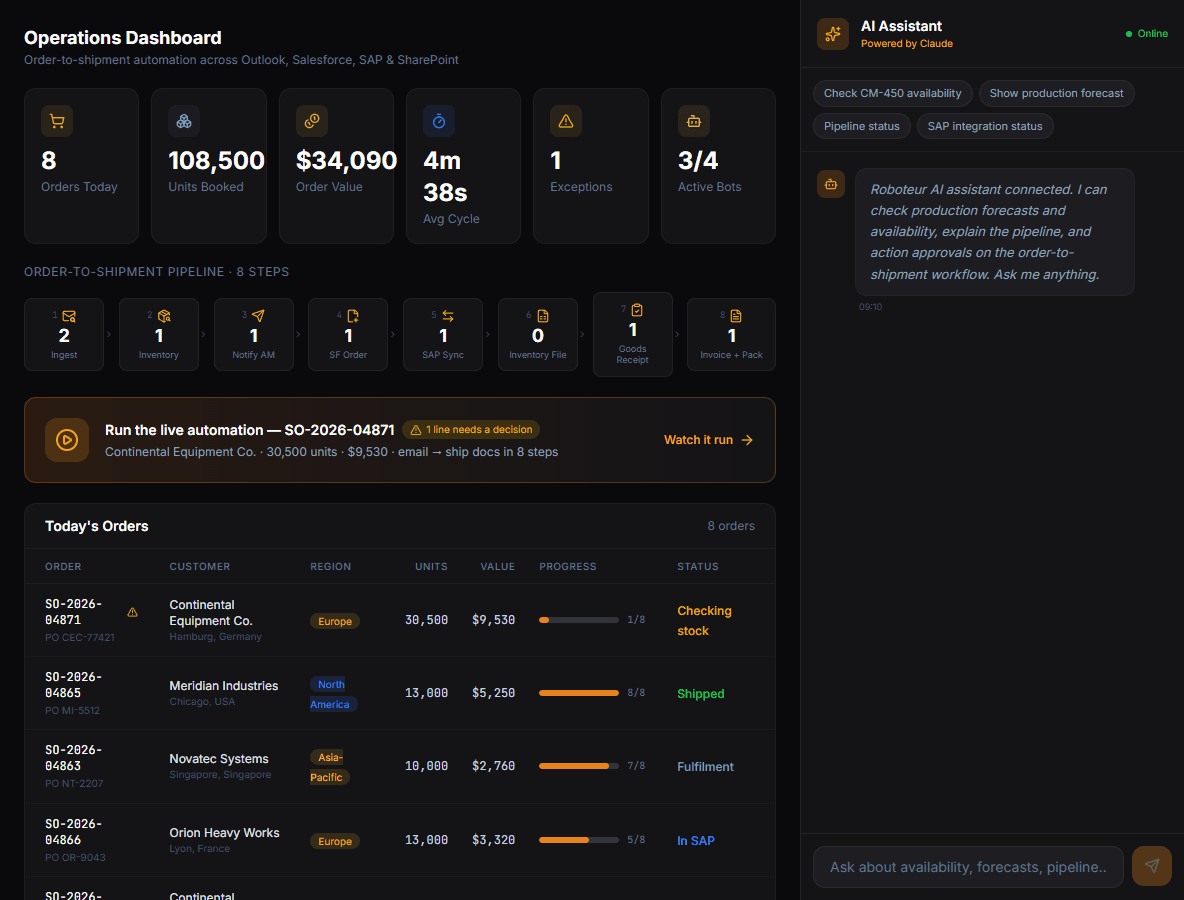The image size is (1184, 900).
Task: Click the '1 line needs a decision' badge
Action: 471,430
